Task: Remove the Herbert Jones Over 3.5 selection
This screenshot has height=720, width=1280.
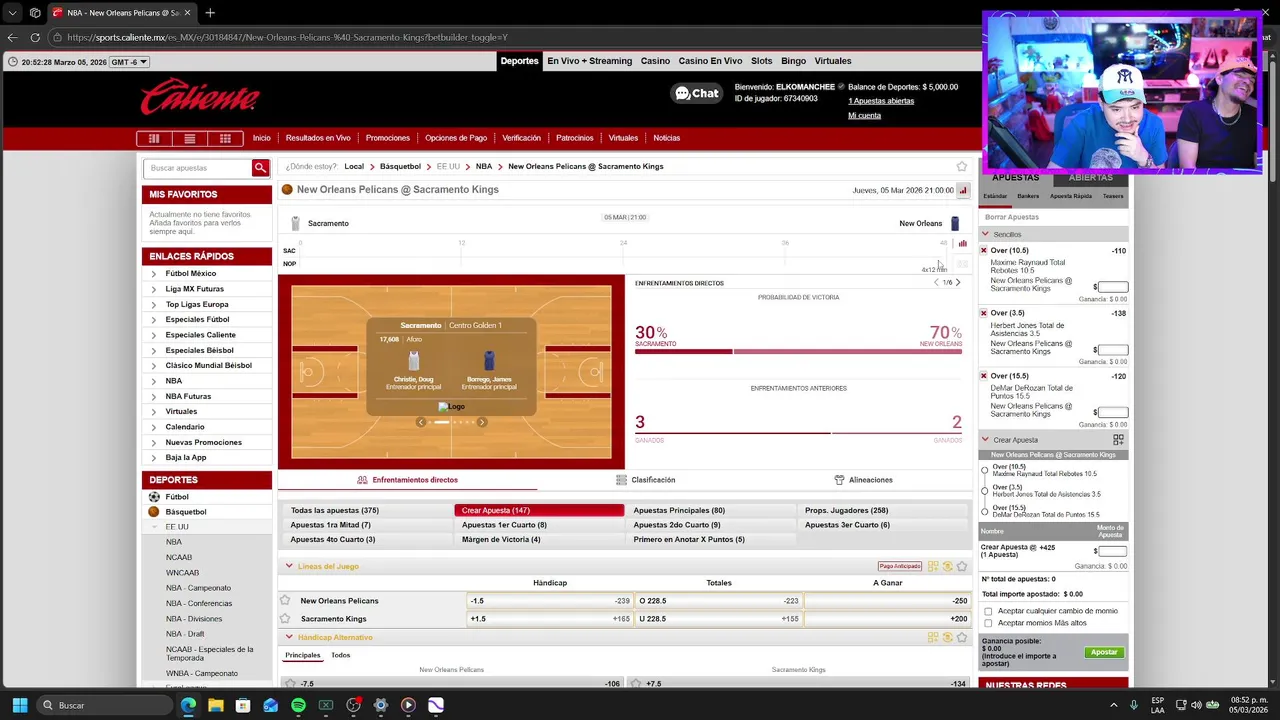Action: [x=984, y=313]
